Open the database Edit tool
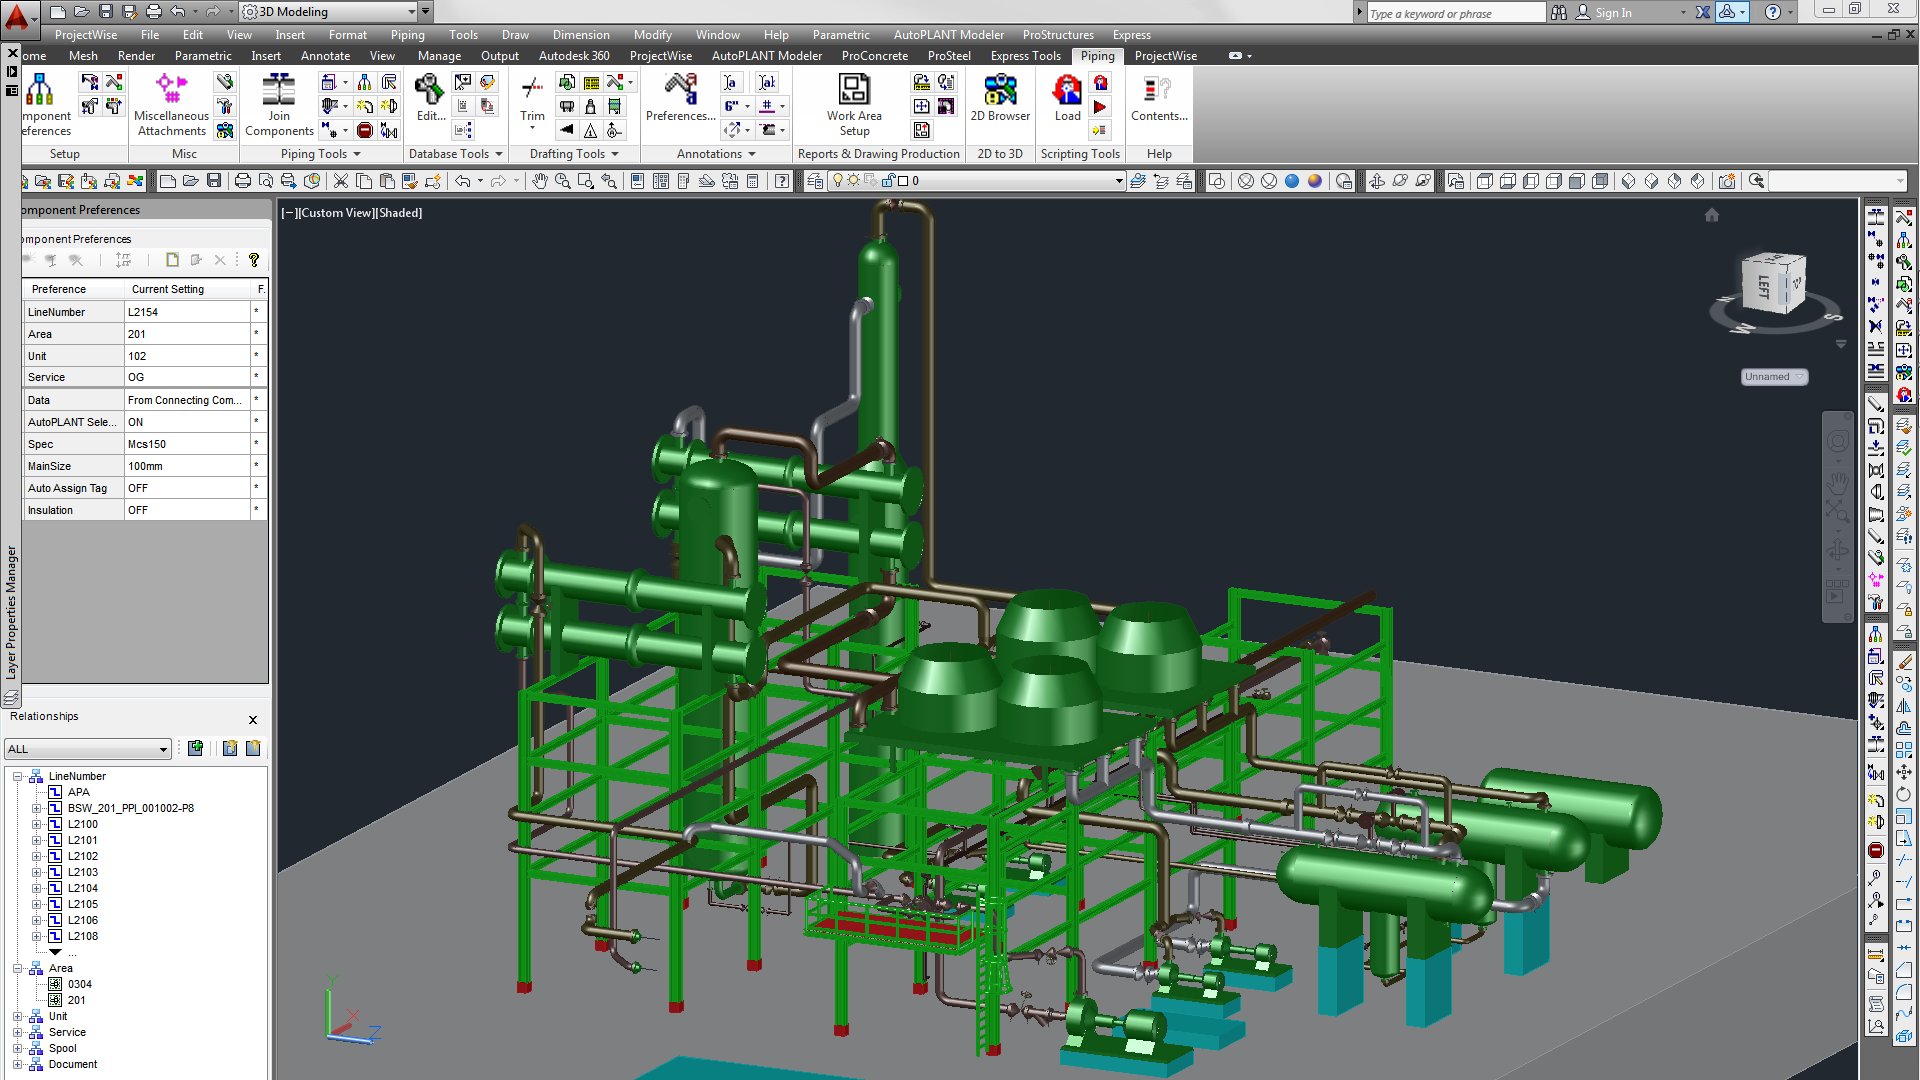1920x1080 pixels. (430, 98)
